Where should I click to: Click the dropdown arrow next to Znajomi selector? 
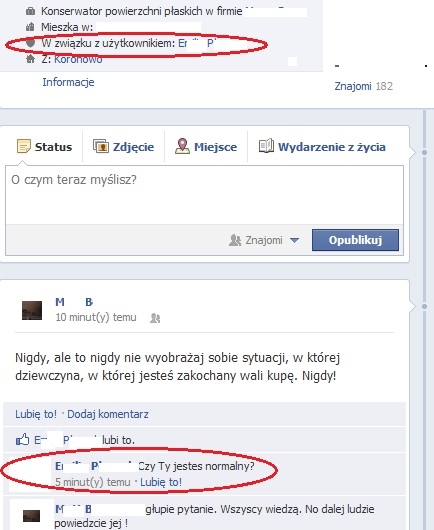(x=294, y=240)
